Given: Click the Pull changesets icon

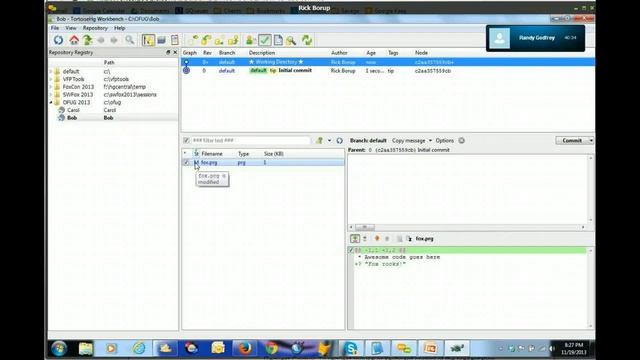Looking at the screenshot, I should pos(206,40).
